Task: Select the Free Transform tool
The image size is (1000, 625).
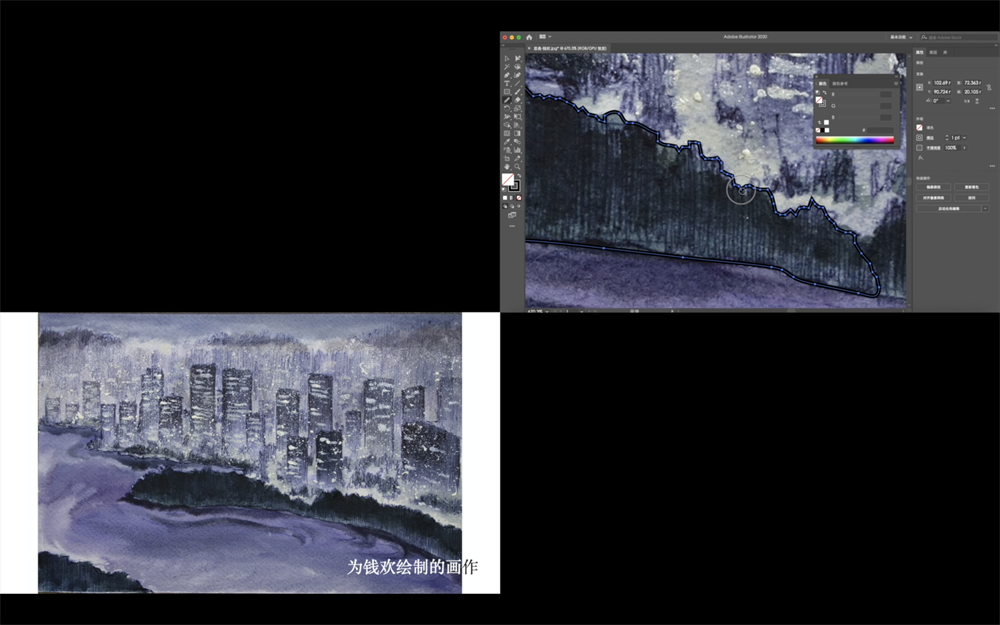Action: (x=517, y=117)
